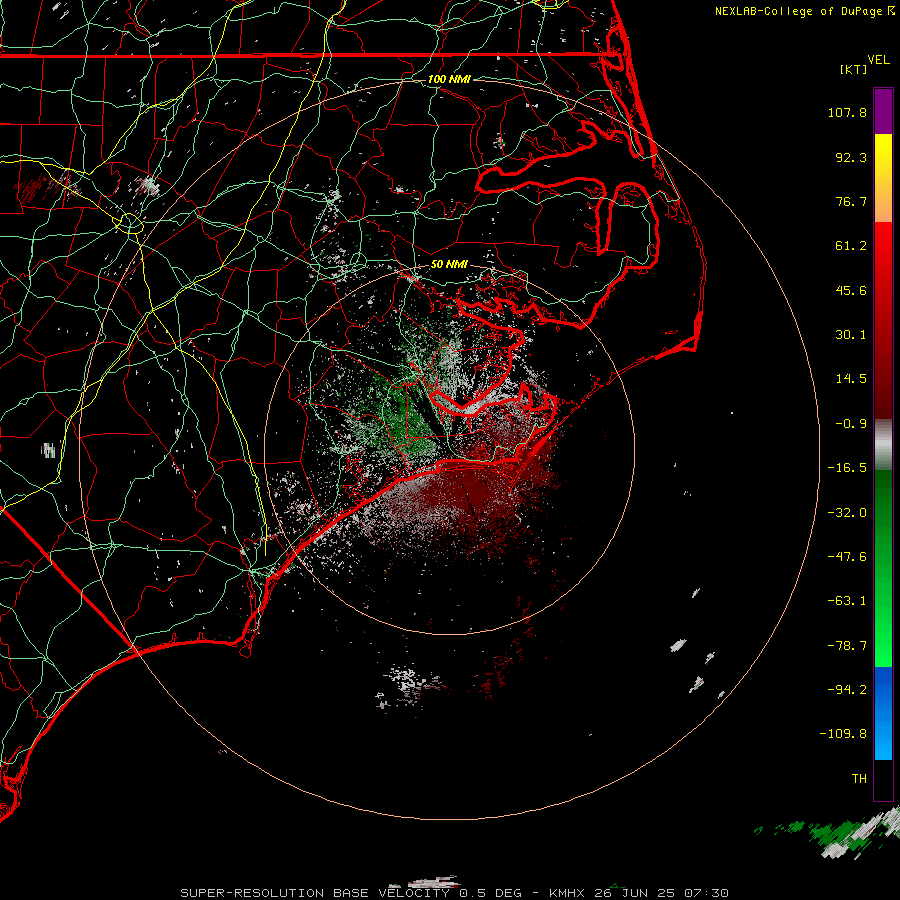
Task: Click the -16.5 legend value
Action: (847, 468)
